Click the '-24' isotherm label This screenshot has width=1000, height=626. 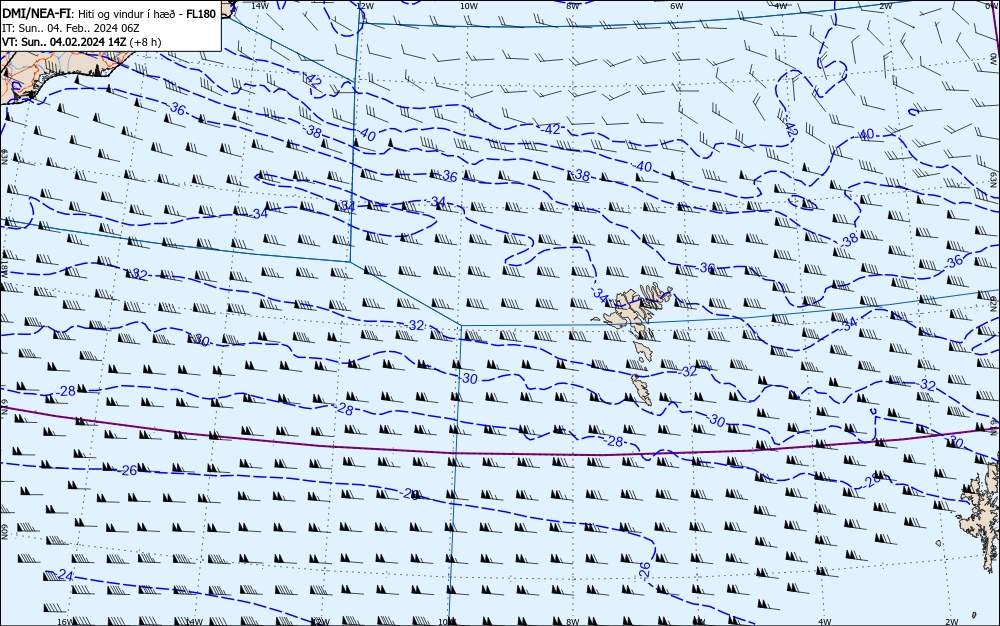click(64, 575)
